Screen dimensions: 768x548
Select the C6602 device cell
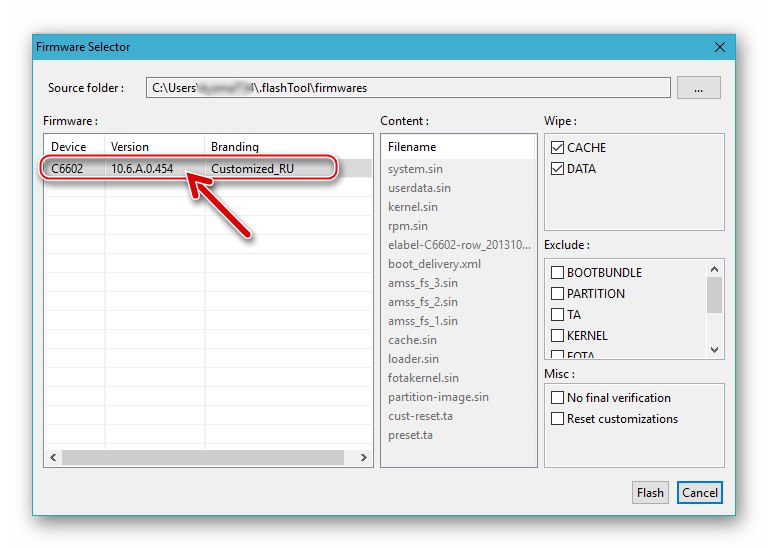[x=67, y=168]
